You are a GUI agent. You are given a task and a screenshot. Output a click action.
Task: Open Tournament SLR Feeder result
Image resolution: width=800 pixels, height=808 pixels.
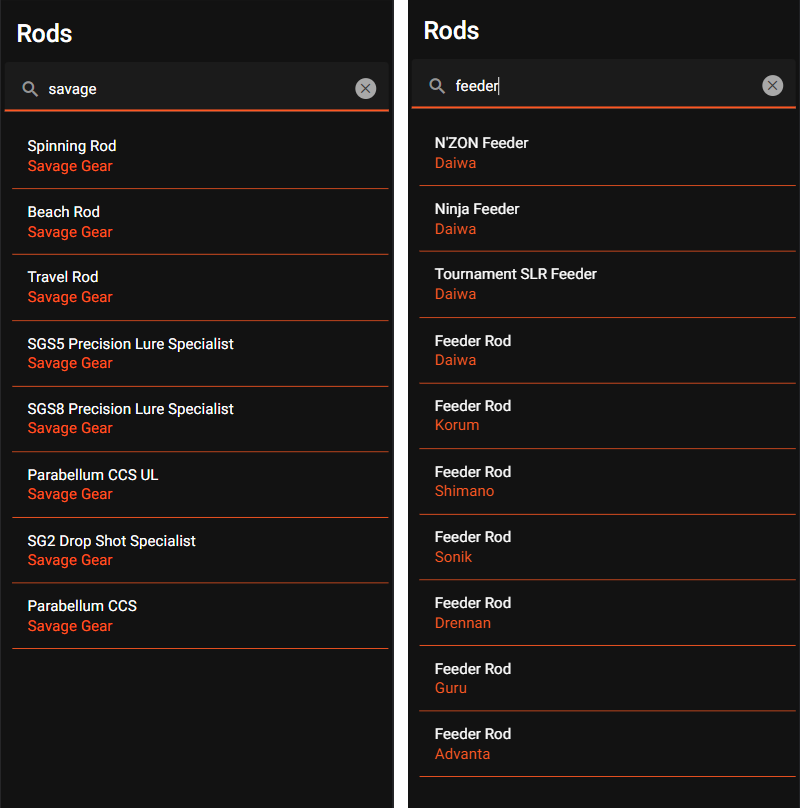(x=607, y=284)
